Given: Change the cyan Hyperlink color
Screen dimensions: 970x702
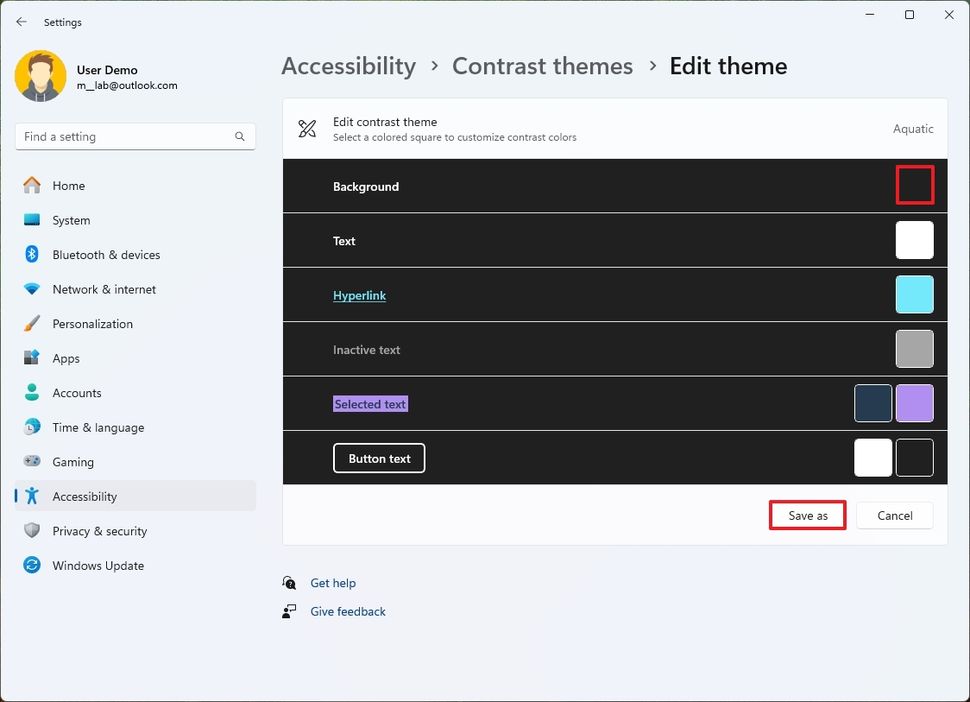Looking at the screenshot, I should tap(914, 294).
